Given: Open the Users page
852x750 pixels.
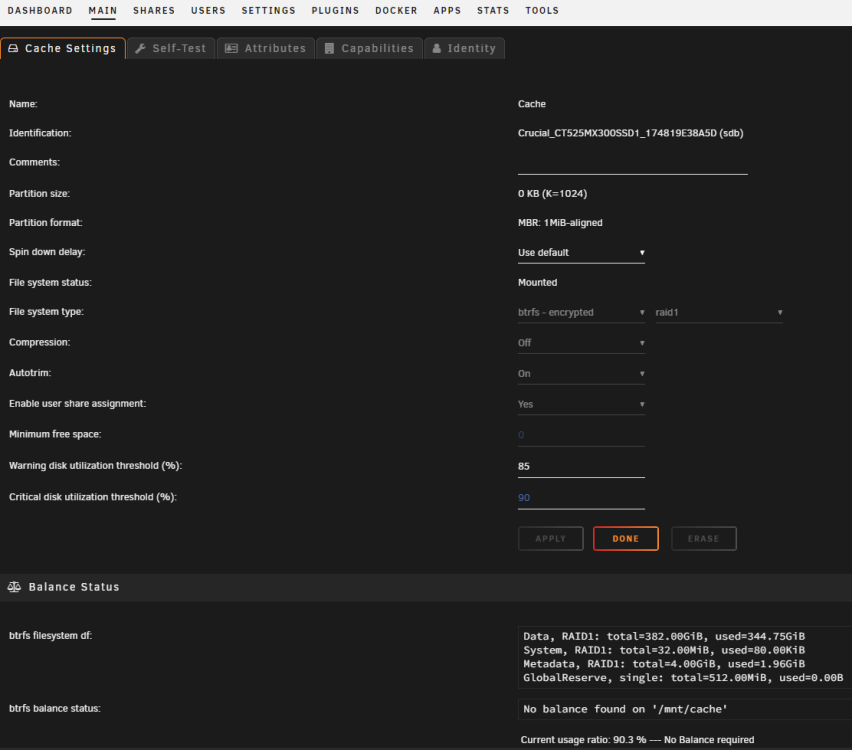Looking at the screenshot, I should (208, 10).
